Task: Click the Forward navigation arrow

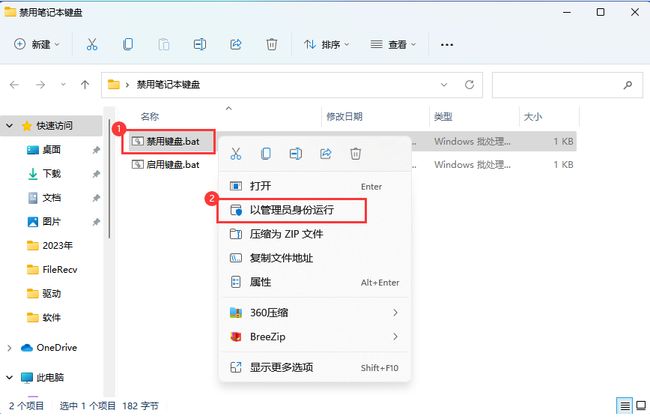Action: [x=40, y=85]
